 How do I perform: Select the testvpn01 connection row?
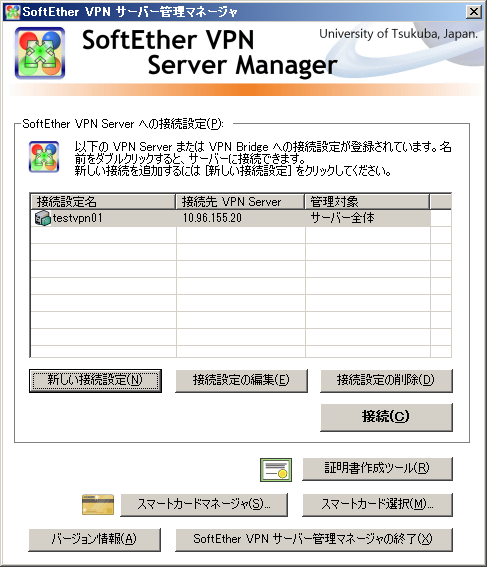[x=231, y=218]
